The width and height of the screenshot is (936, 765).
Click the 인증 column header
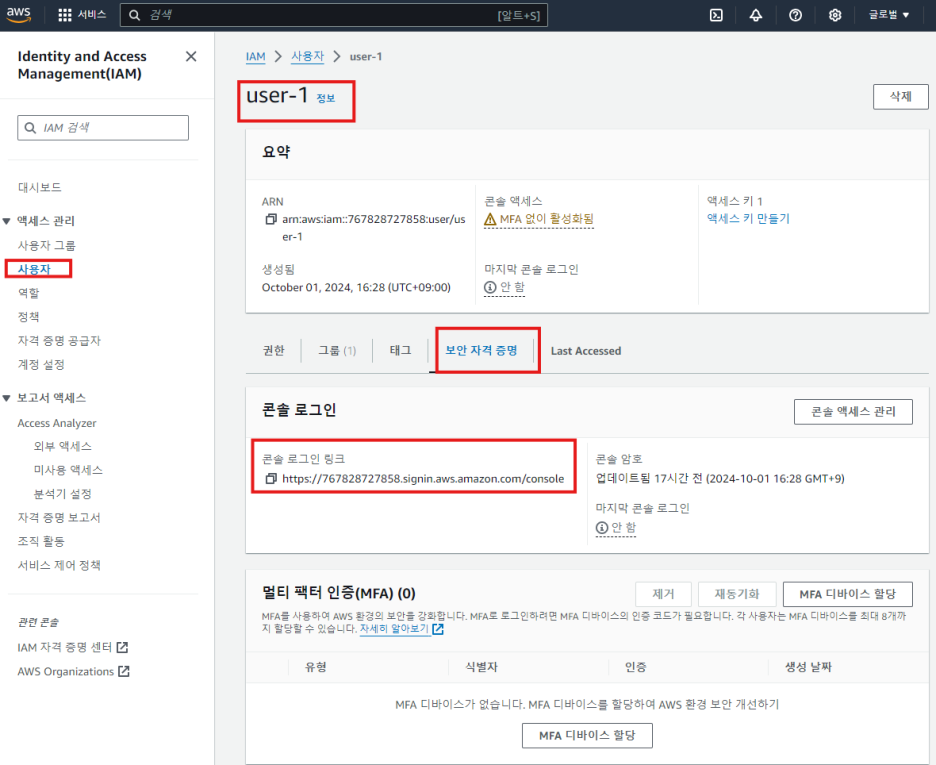click(x=635, y=667)
